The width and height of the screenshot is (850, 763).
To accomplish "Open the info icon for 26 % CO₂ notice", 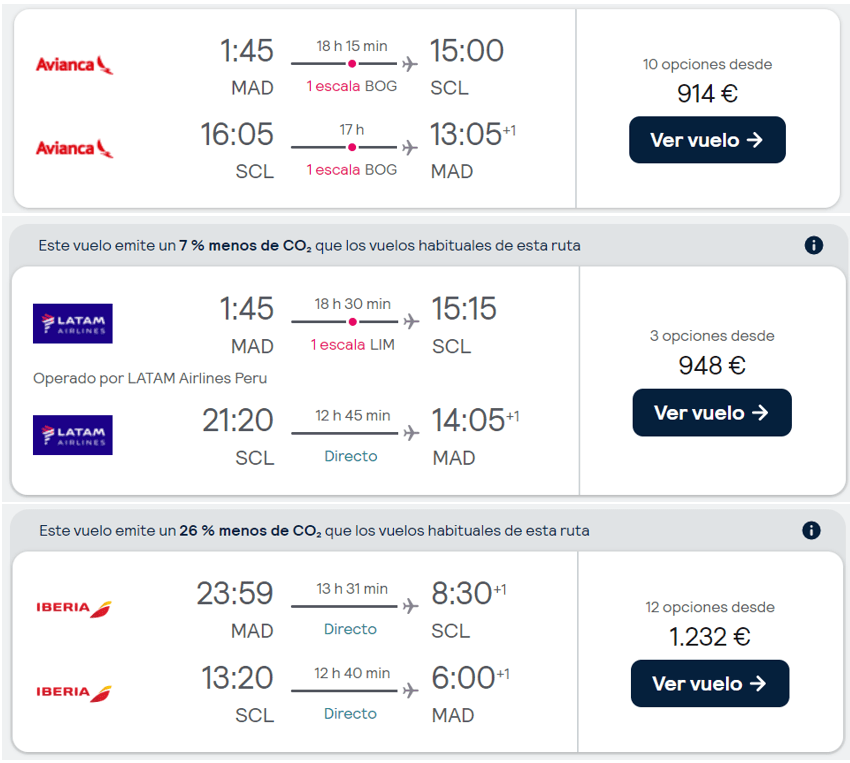I will [811, 530].
